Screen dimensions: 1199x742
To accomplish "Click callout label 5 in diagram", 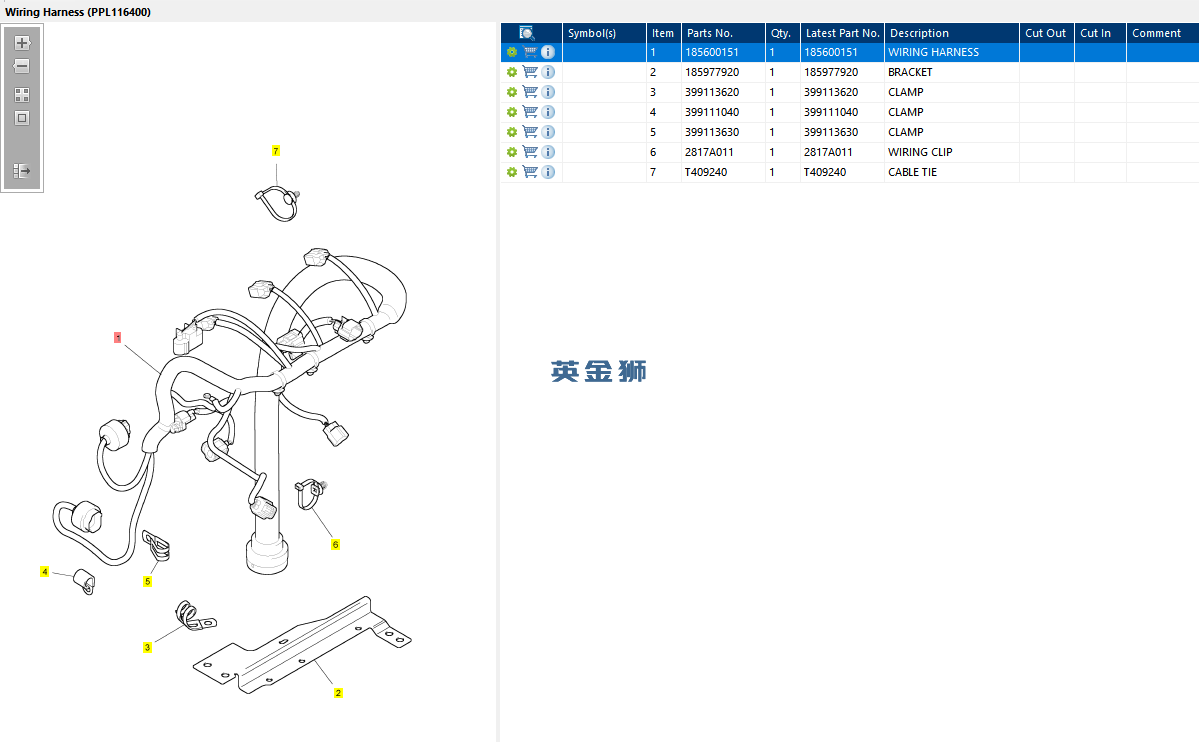I will [x=148, y=581].
